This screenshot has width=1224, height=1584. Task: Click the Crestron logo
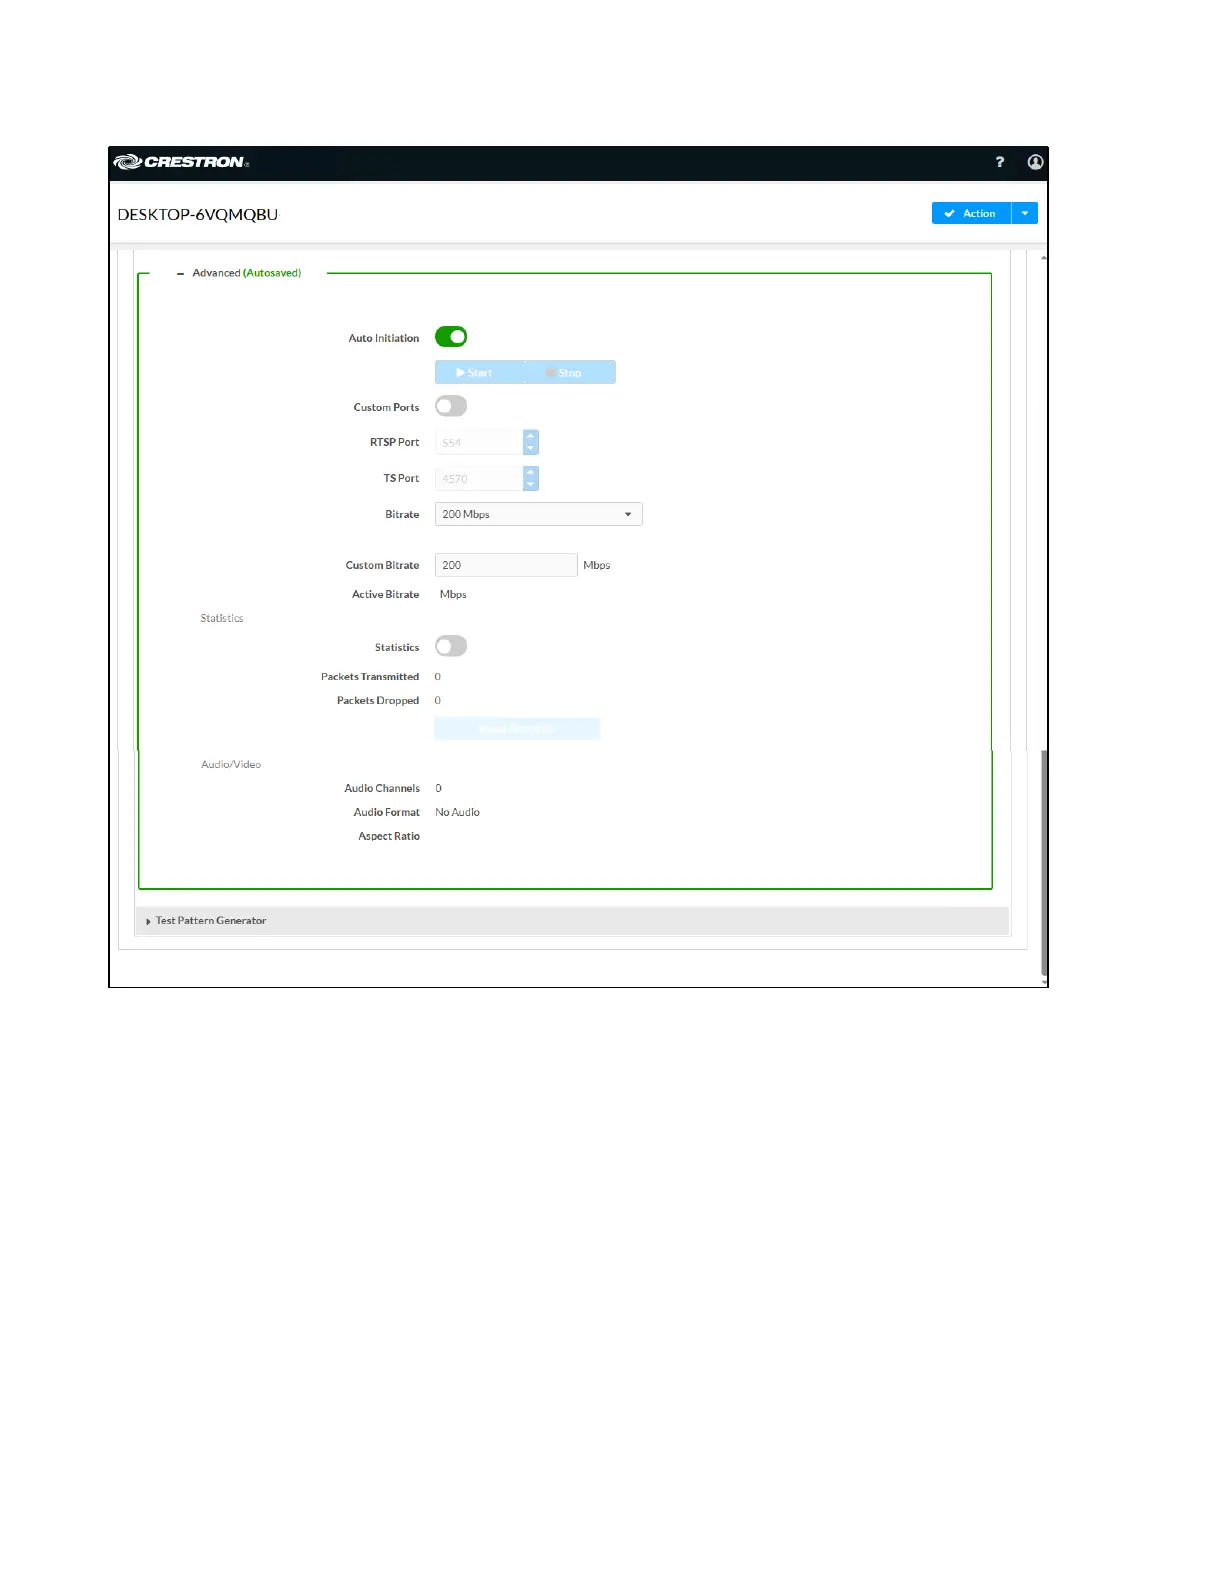pos(181,162)
